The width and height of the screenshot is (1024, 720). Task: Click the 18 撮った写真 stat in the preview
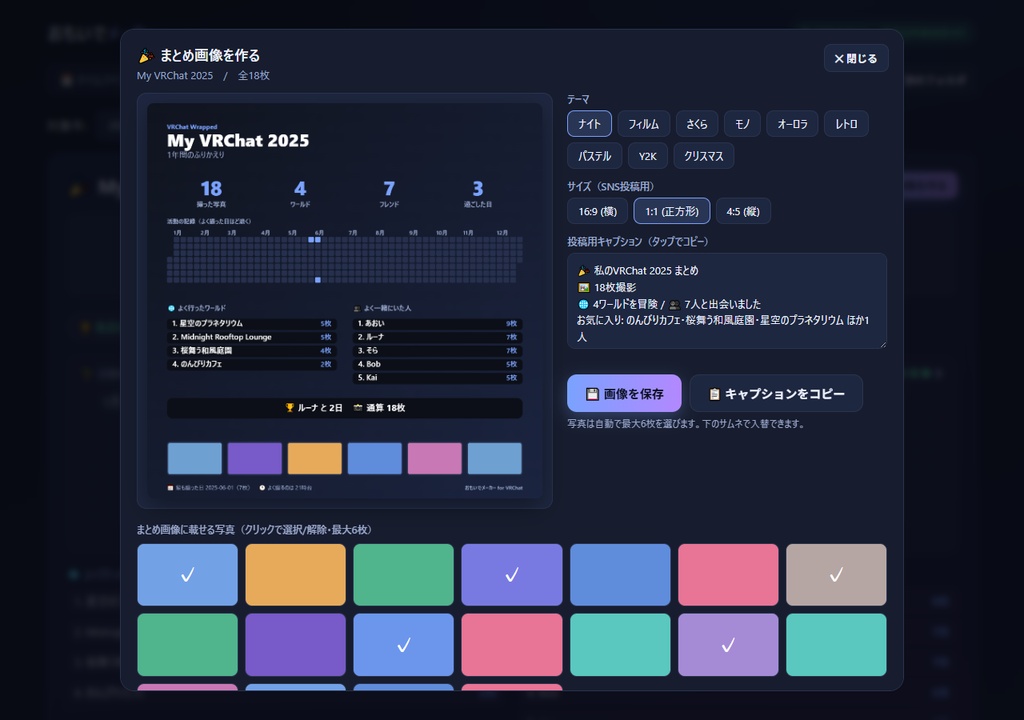(x=211, y=193)
